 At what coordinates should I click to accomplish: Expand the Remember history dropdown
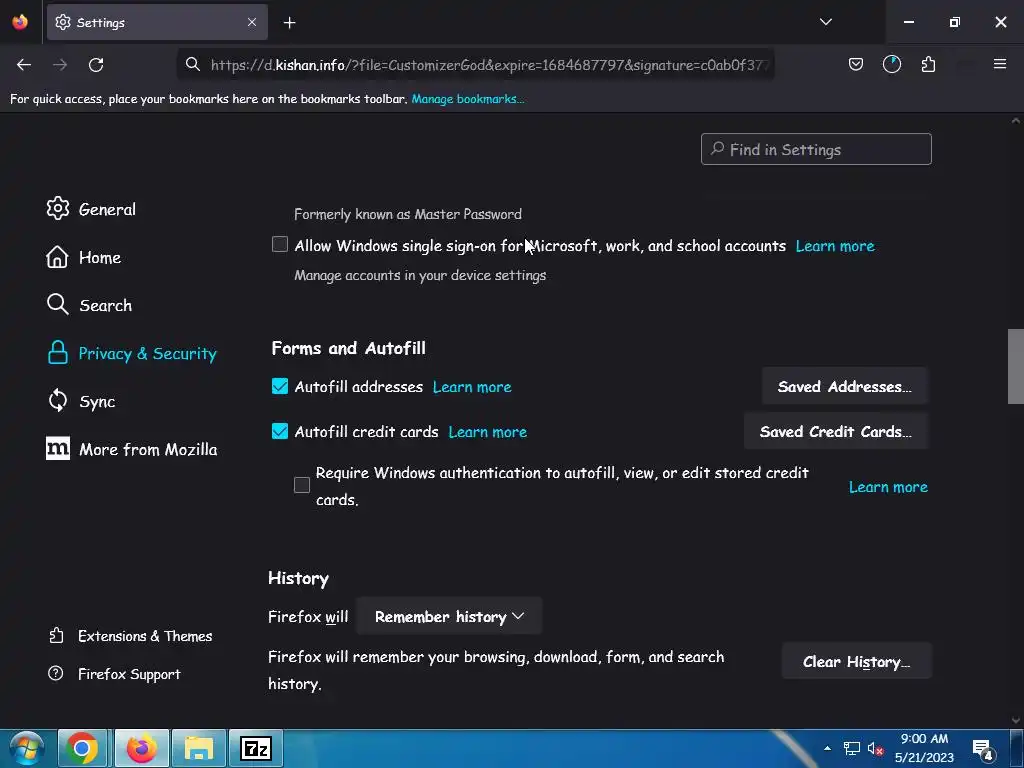tap(449, 616)
